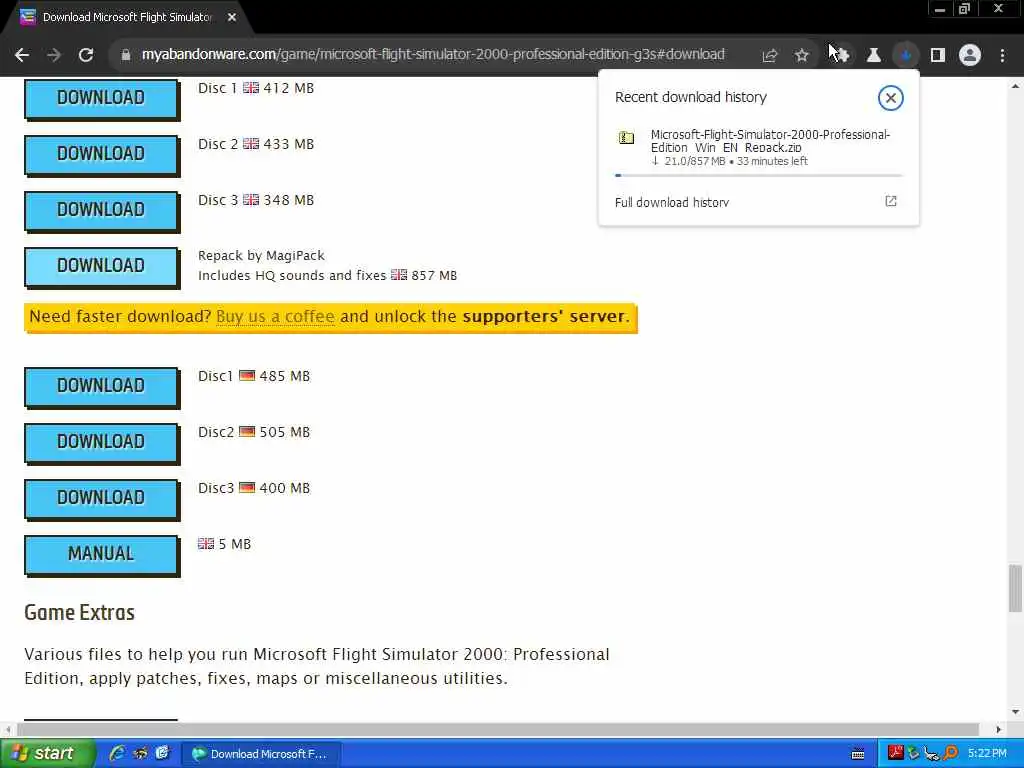Click the vertical scrollbar thumb

click(1015, 588)
